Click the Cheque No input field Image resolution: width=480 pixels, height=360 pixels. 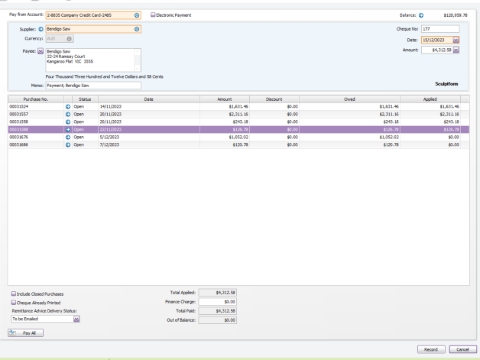tap(440, 29)
